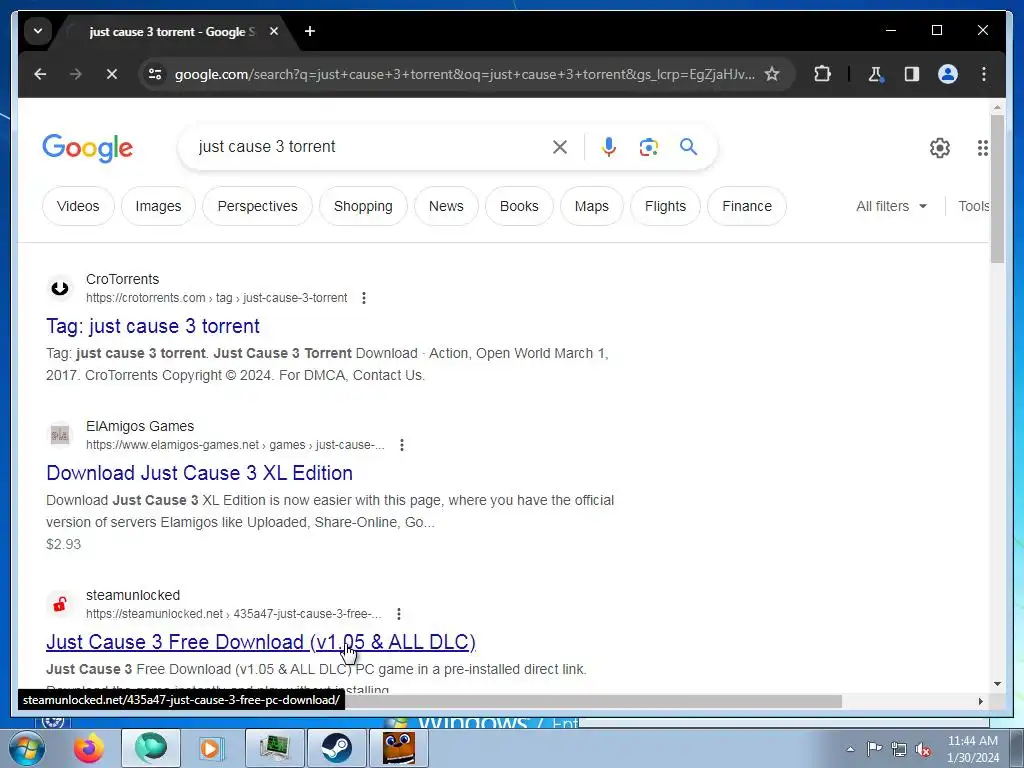
Task: Open the Flights filter
Action: (x=665, y=206)
